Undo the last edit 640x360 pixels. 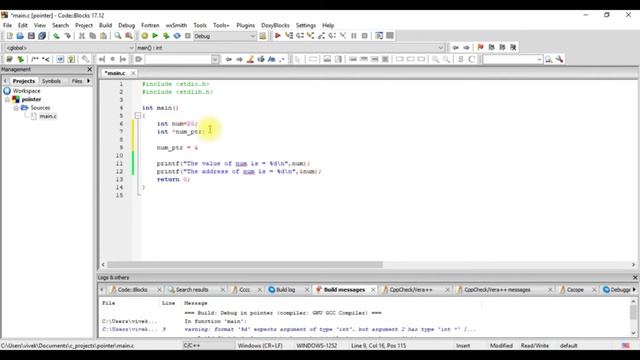tap(56, 36)
